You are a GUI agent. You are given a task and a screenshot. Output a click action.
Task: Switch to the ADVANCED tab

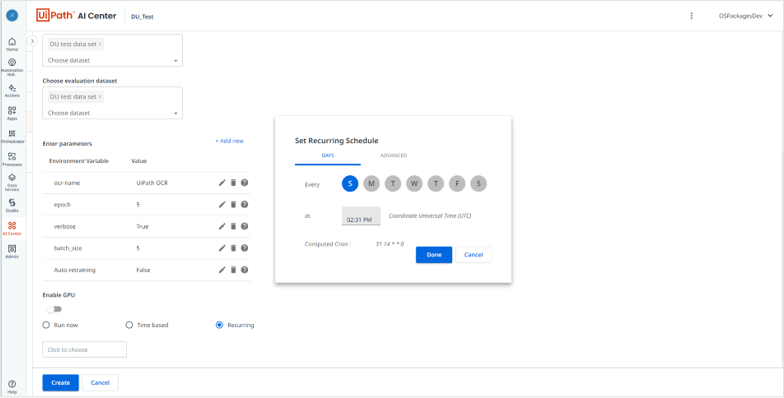(394, 156)
